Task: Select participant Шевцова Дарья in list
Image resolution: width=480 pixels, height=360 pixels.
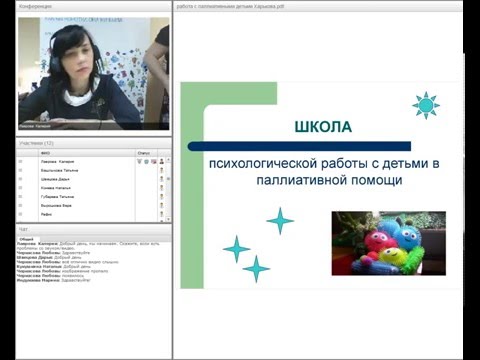Action: coord(55,179)
